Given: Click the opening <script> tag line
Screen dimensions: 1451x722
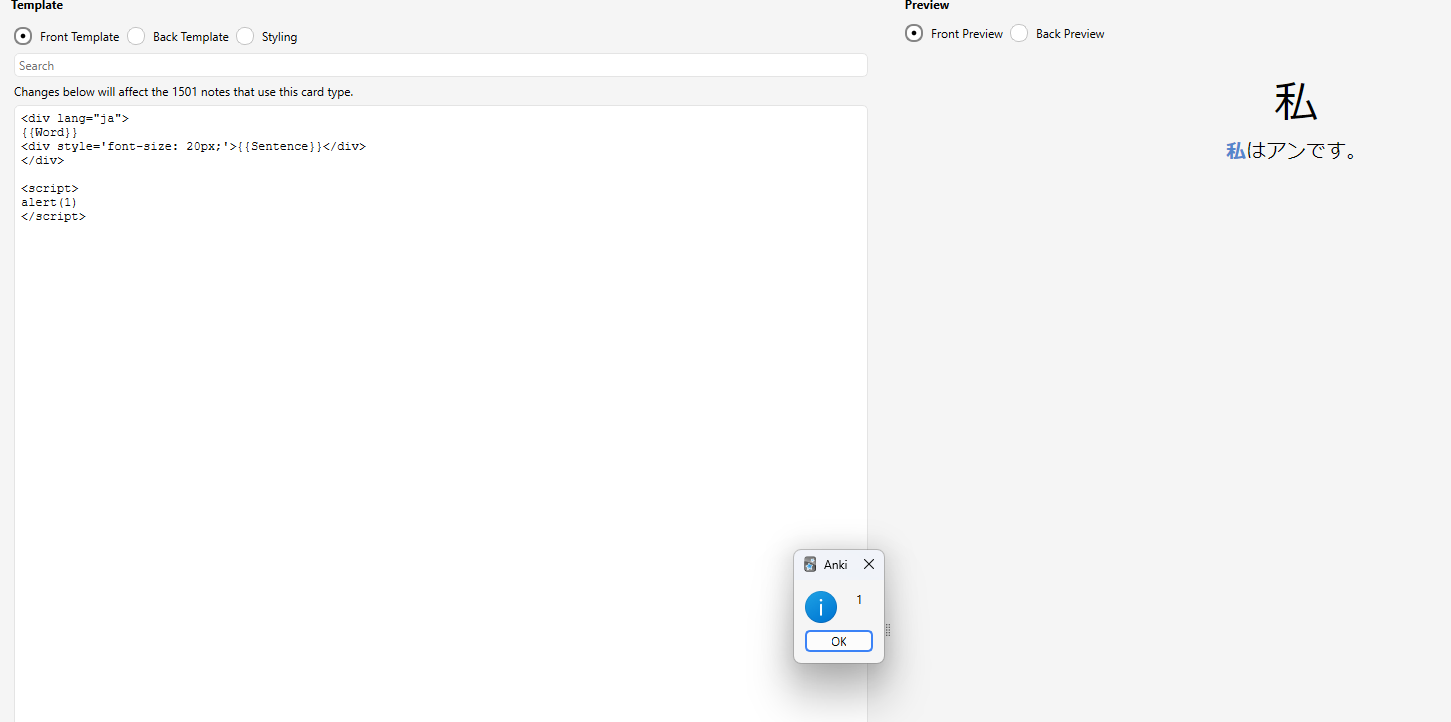Looking at the screenshot, I should point(49,188).
